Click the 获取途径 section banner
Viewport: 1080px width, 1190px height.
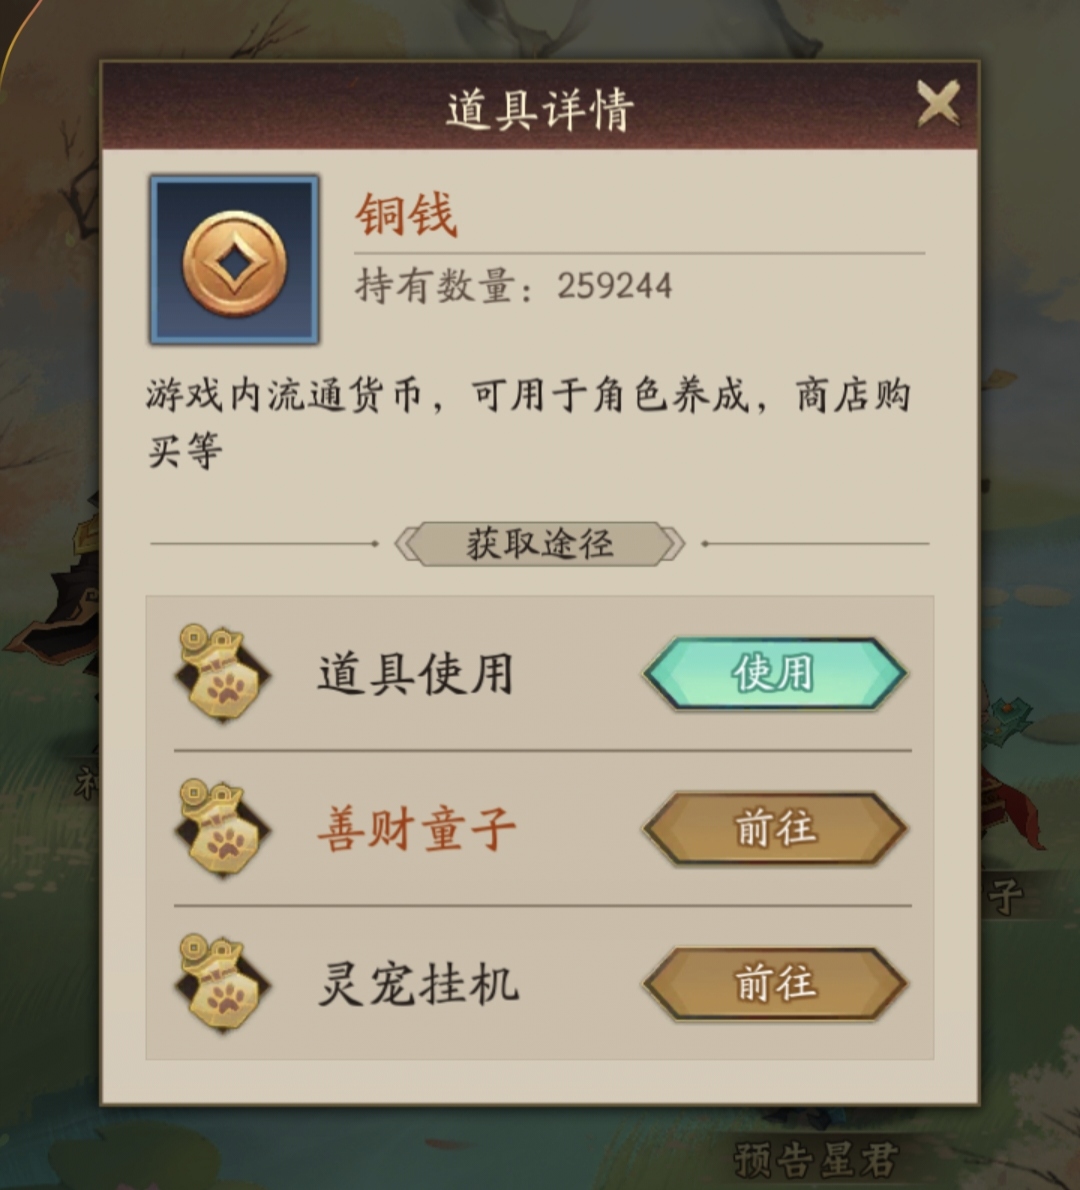pyautogui.click(x=540, y=543)
